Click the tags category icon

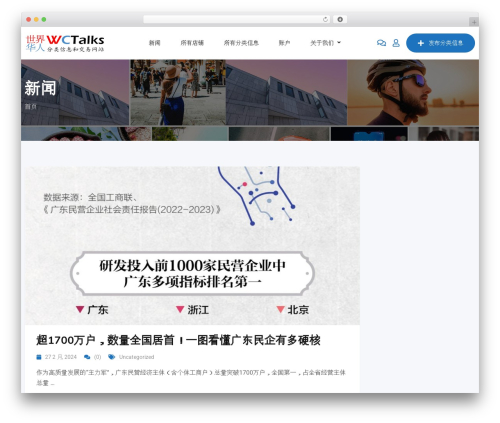pyautogui.click(x=111, y=357)
